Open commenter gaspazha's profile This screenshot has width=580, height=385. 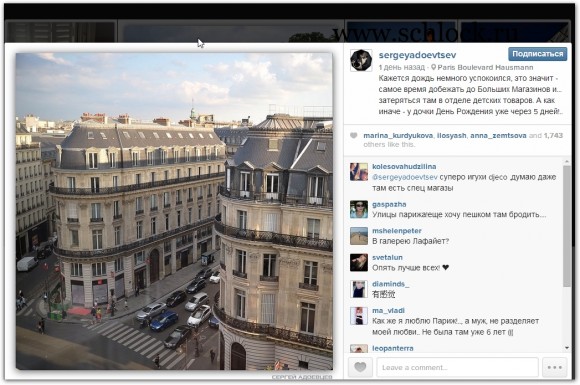(389, 204)
